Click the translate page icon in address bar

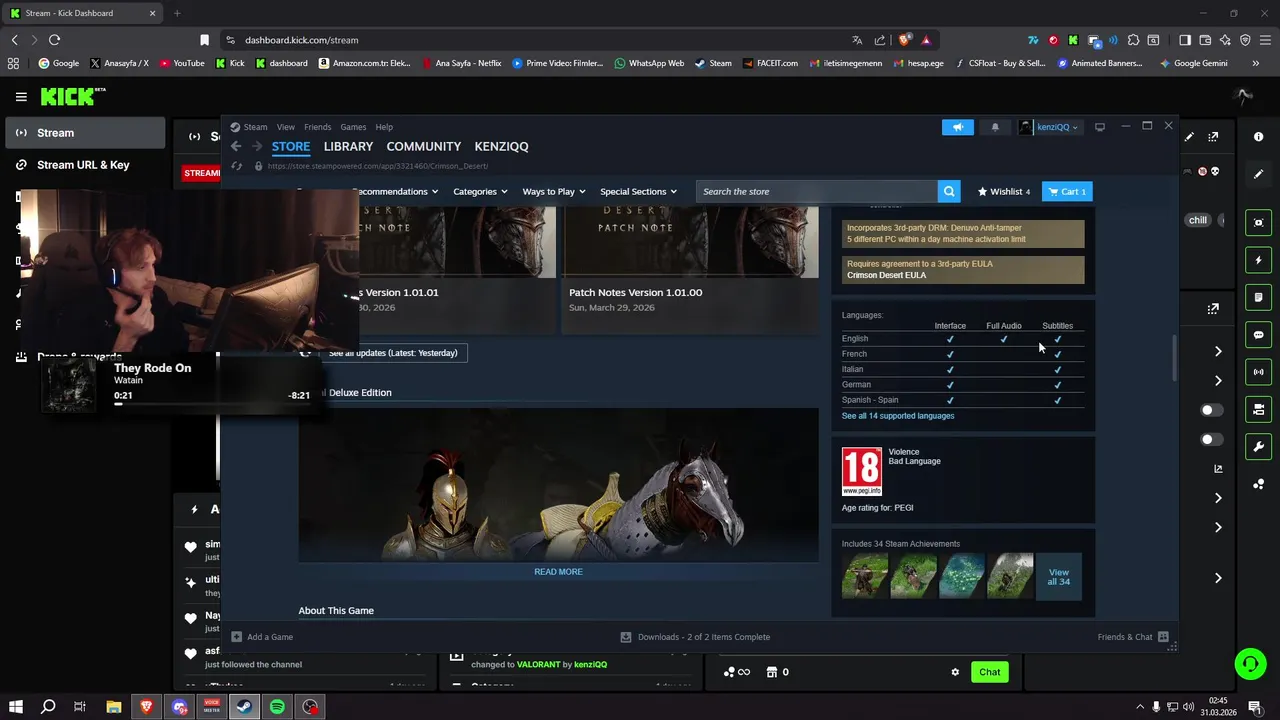pos(857,40)
